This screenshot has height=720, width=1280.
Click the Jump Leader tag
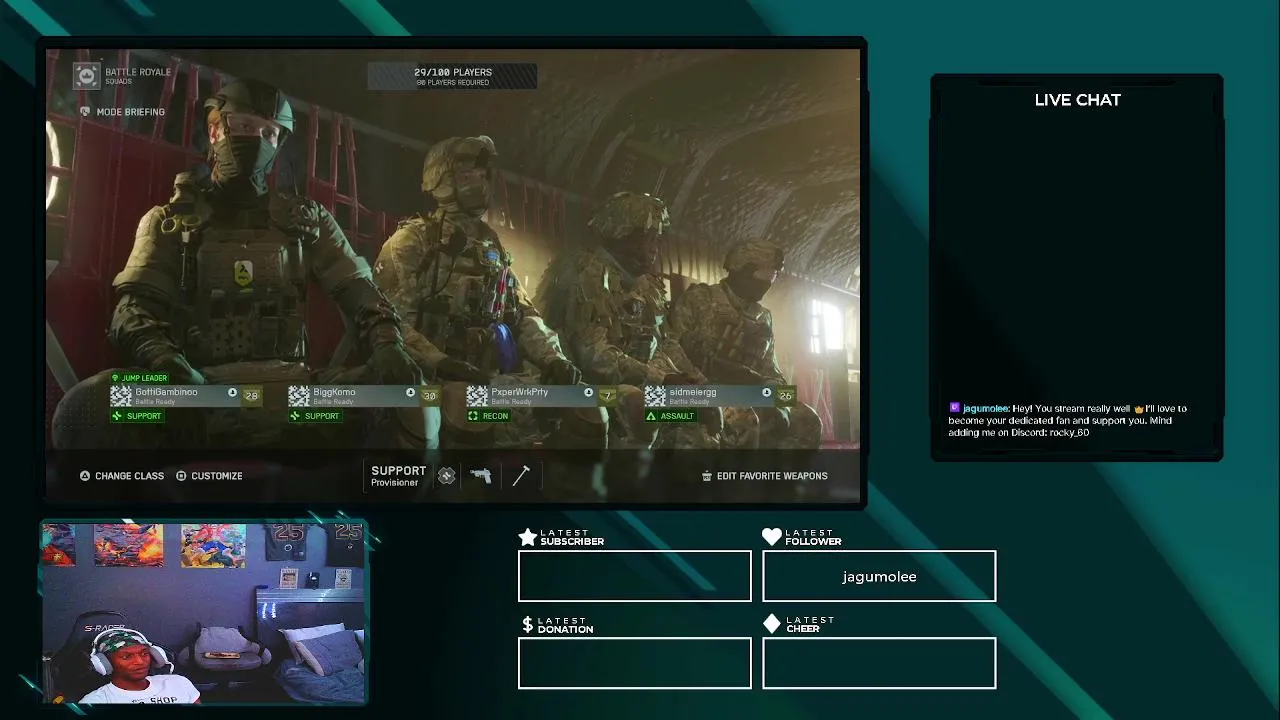pyautogui.click(x=139, y=378)
